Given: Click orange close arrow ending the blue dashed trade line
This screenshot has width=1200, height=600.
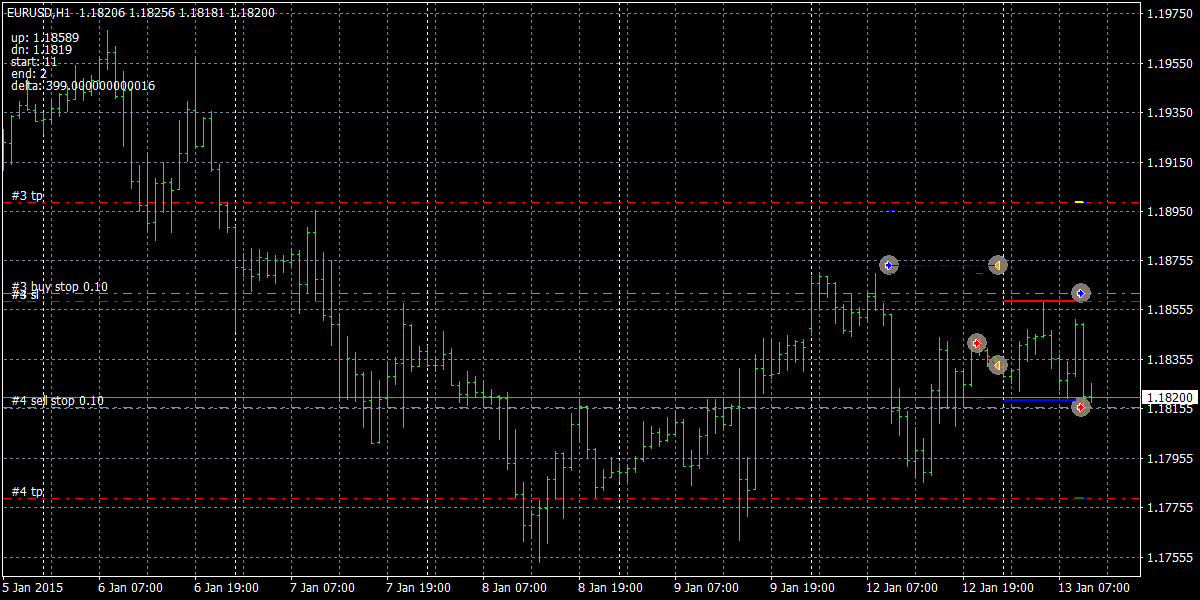Looking at the screenshot, I should pyautogui.click(x=997, y=265).
